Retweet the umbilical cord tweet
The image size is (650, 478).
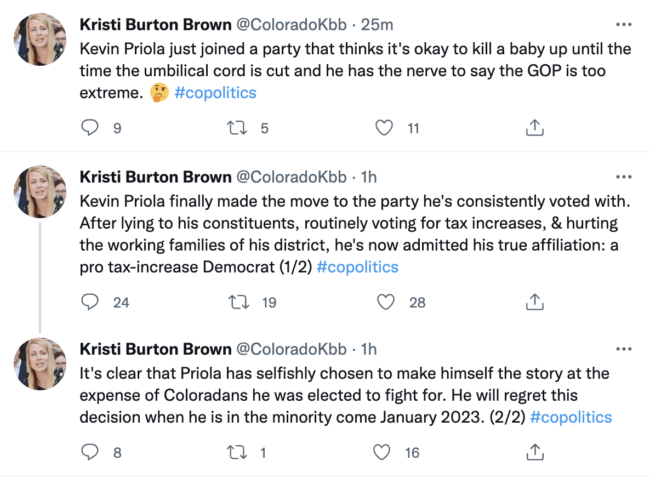[x=238, y=127]
